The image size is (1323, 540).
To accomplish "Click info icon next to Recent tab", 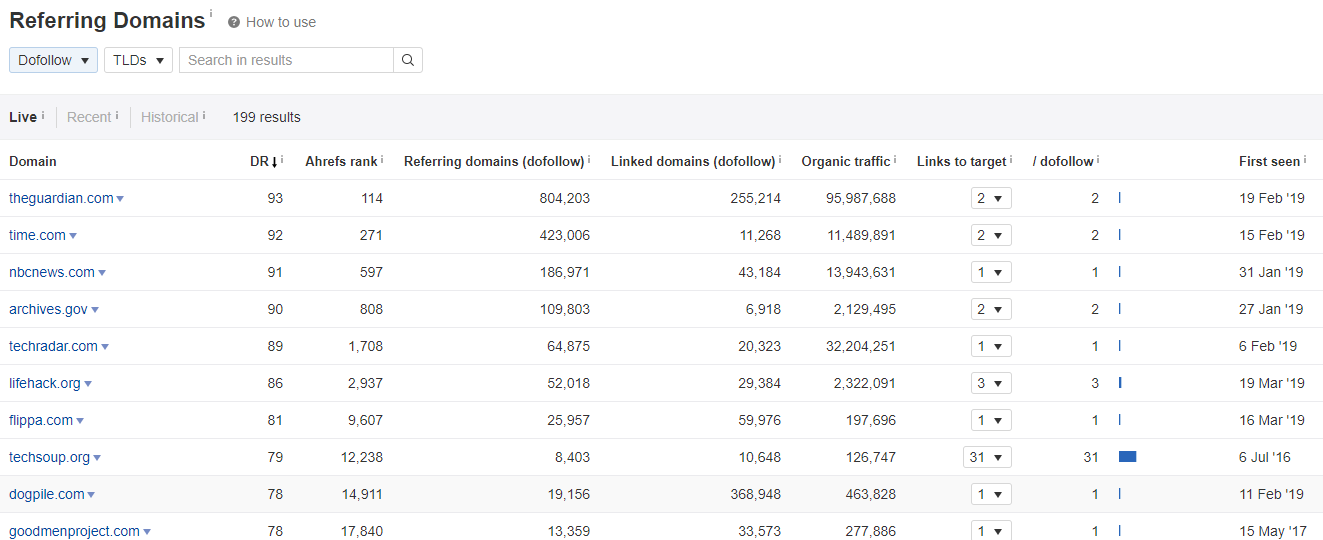I will click(117, 115).
